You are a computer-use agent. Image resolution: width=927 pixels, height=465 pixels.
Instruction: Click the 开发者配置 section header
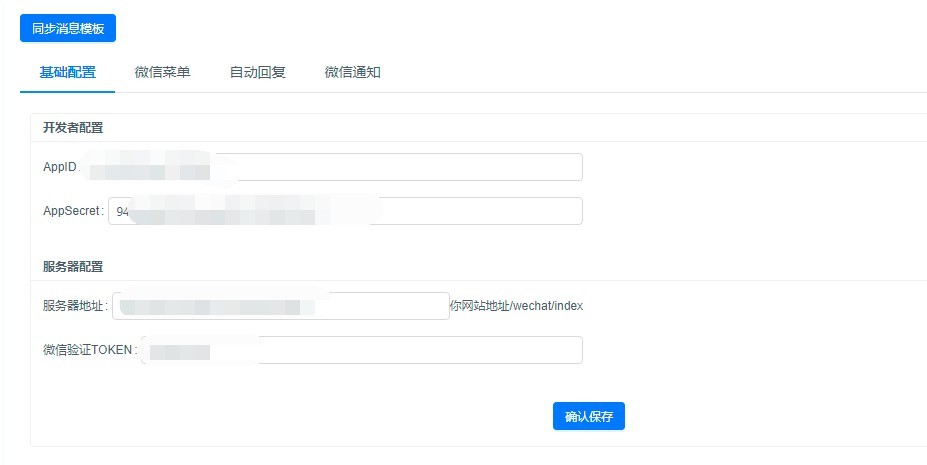click(73, 128)
